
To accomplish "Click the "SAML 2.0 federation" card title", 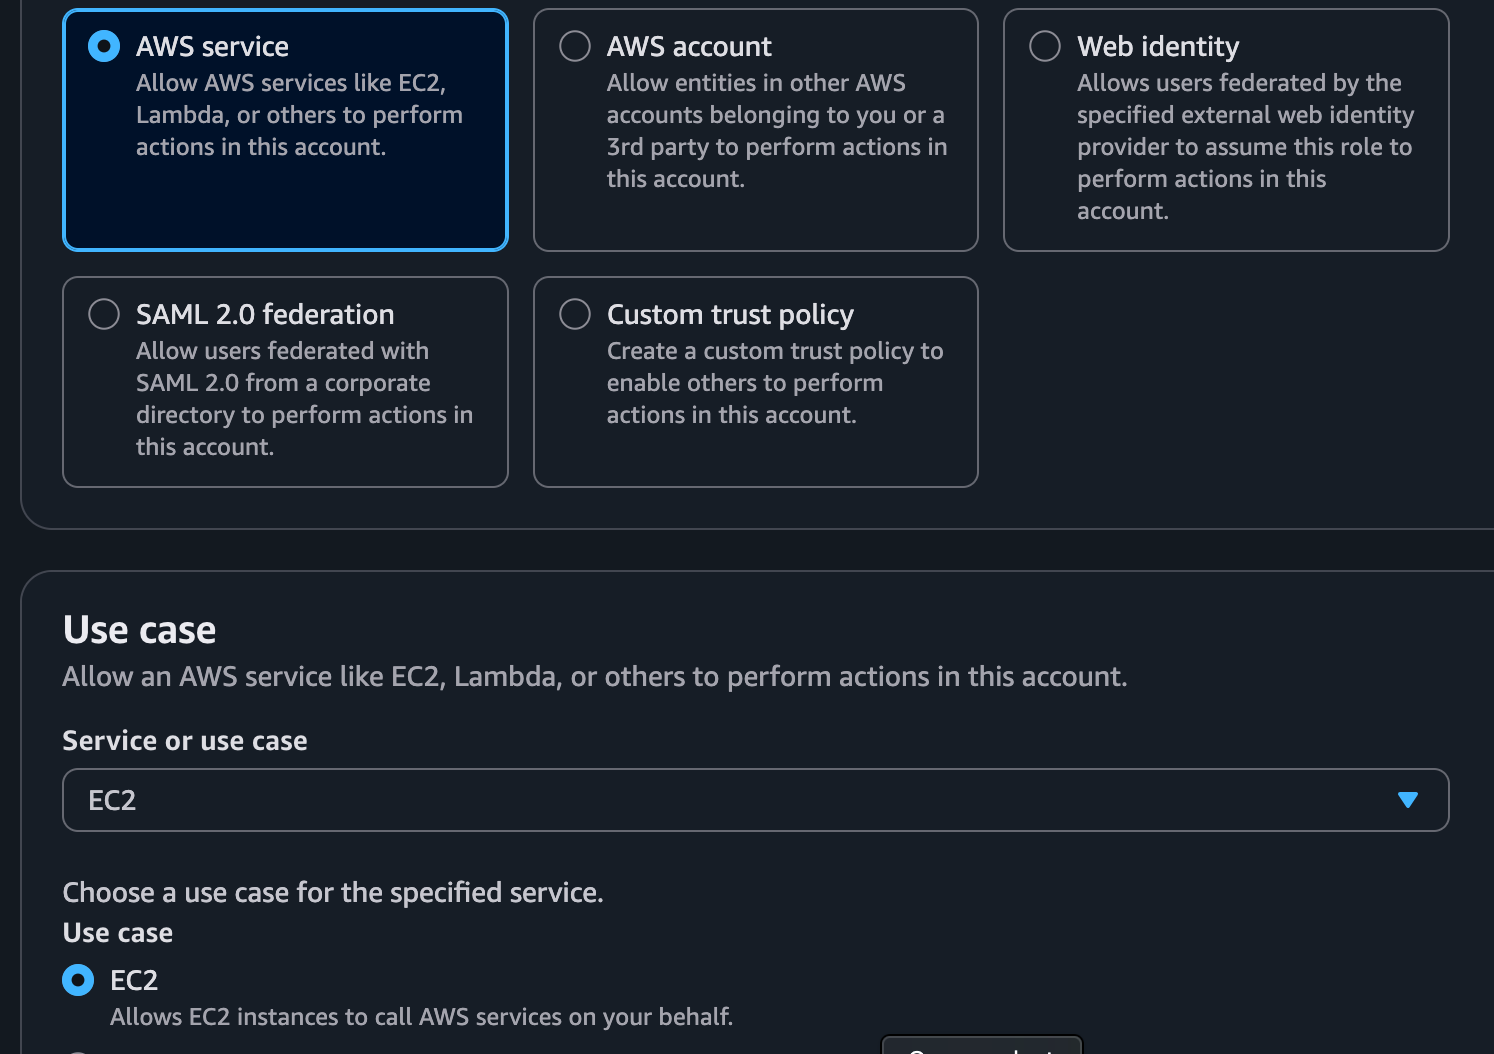I will coord(265,314).
